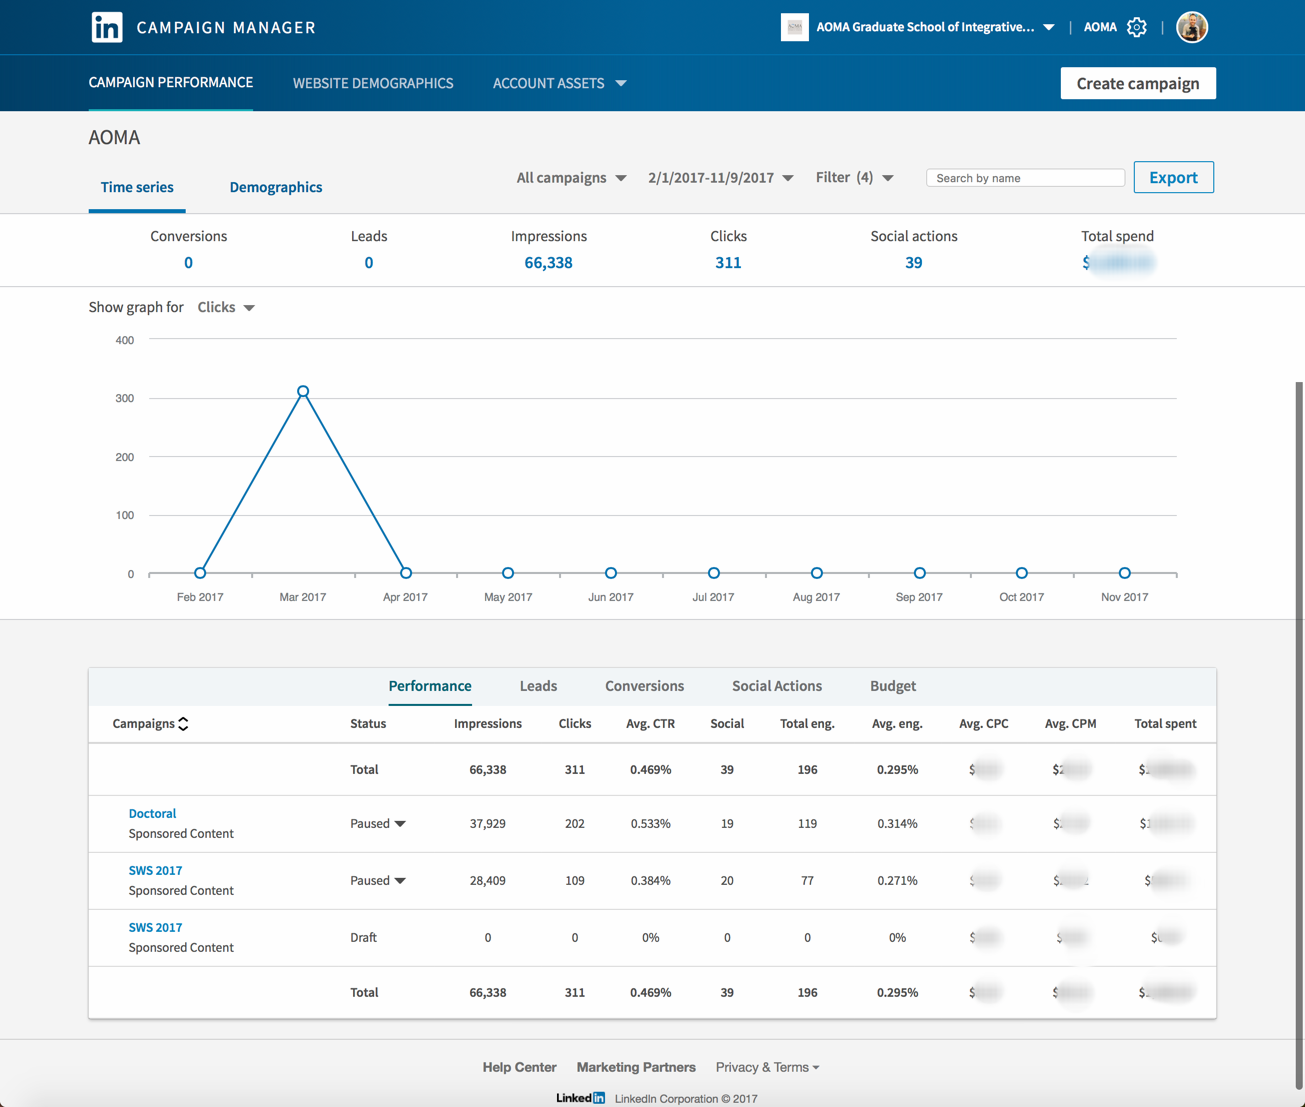The image size is (1305, 1107).
Task: Click the Leads summary value 0
Action: 369,263
